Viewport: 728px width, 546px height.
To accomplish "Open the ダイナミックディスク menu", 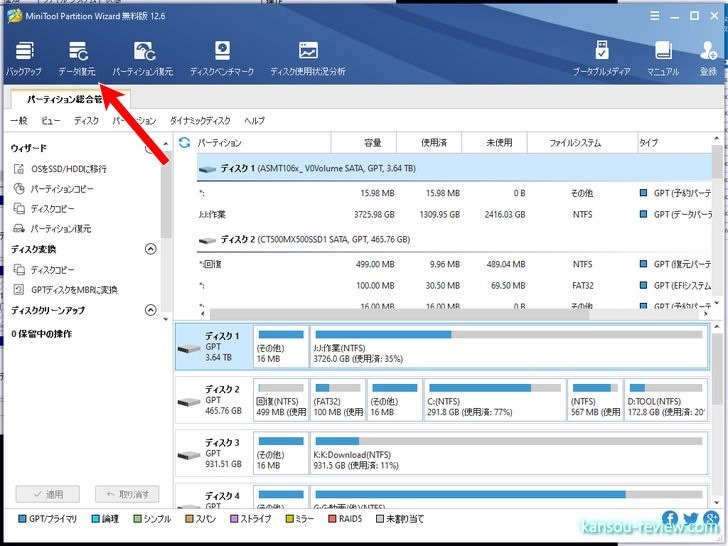I will (200, 121).
